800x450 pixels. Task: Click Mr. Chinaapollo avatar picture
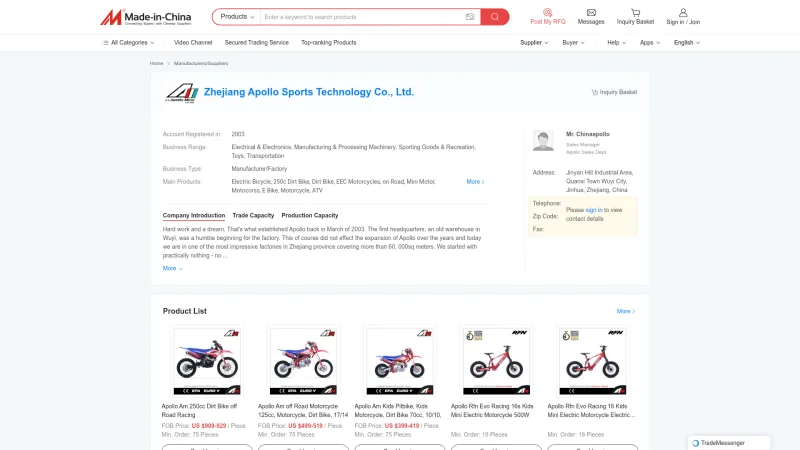[543, 140]
